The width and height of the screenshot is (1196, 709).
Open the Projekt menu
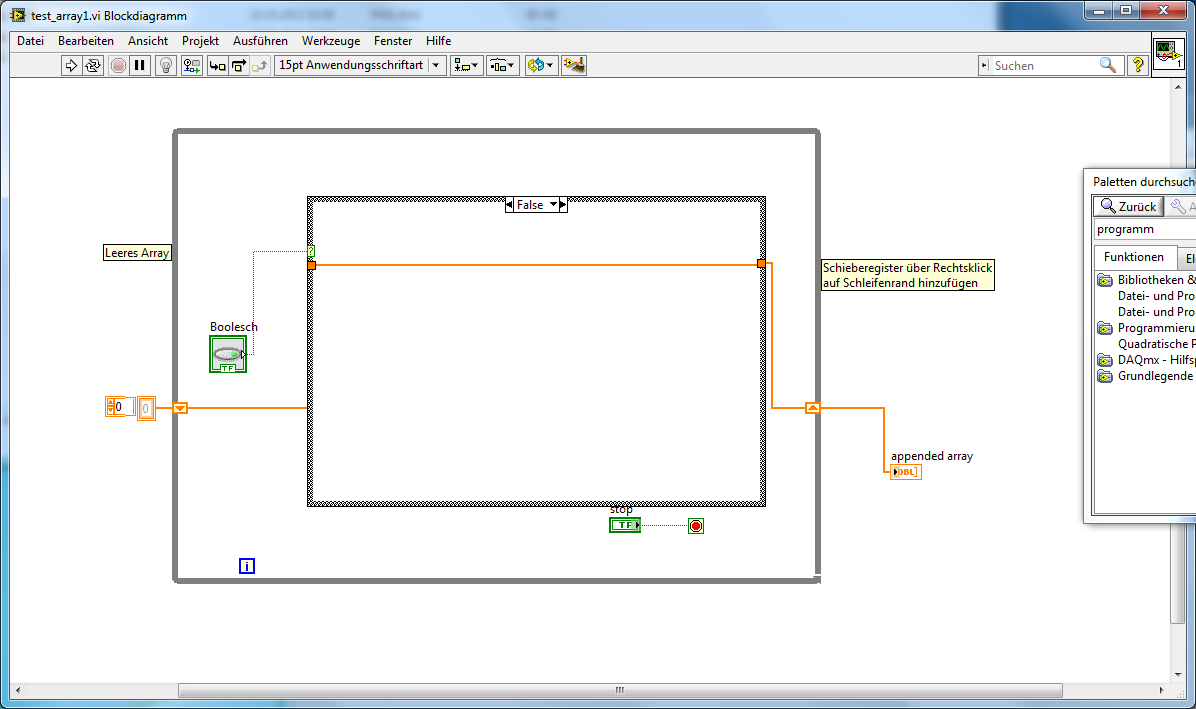pyautogui.click(x=200, y=41)
